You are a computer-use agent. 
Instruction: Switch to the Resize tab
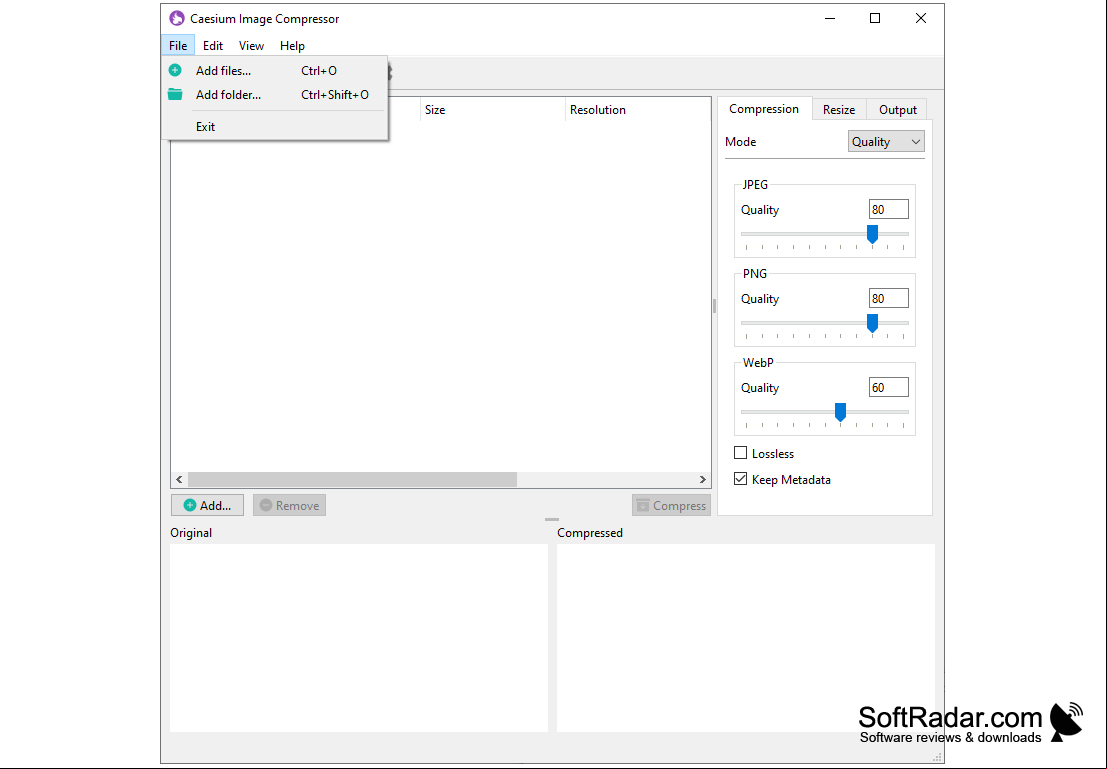tap(839, 109)
